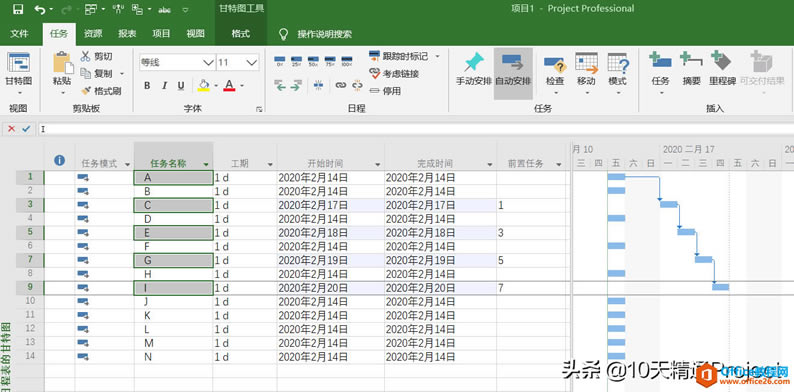The image size is (794, 392).
Task: Open the Gantt Chart Format tab
Action: [x=241, y=34]
